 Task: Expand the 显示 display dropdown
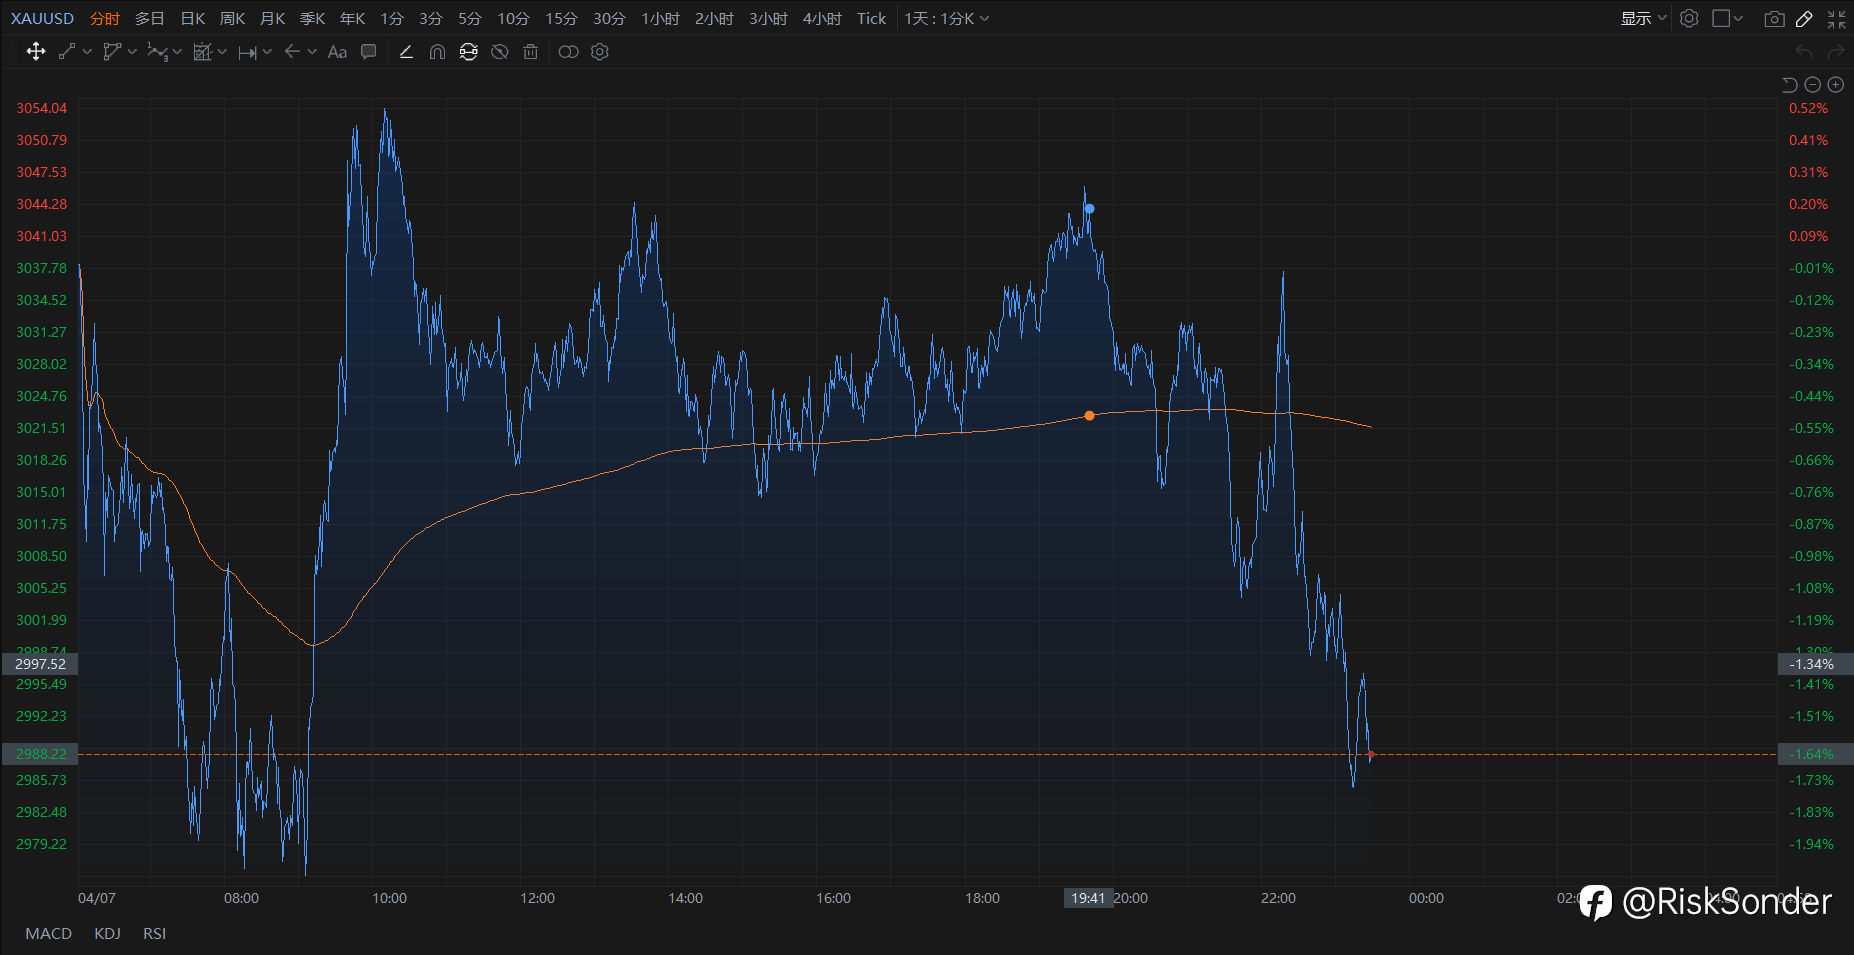1644,19
